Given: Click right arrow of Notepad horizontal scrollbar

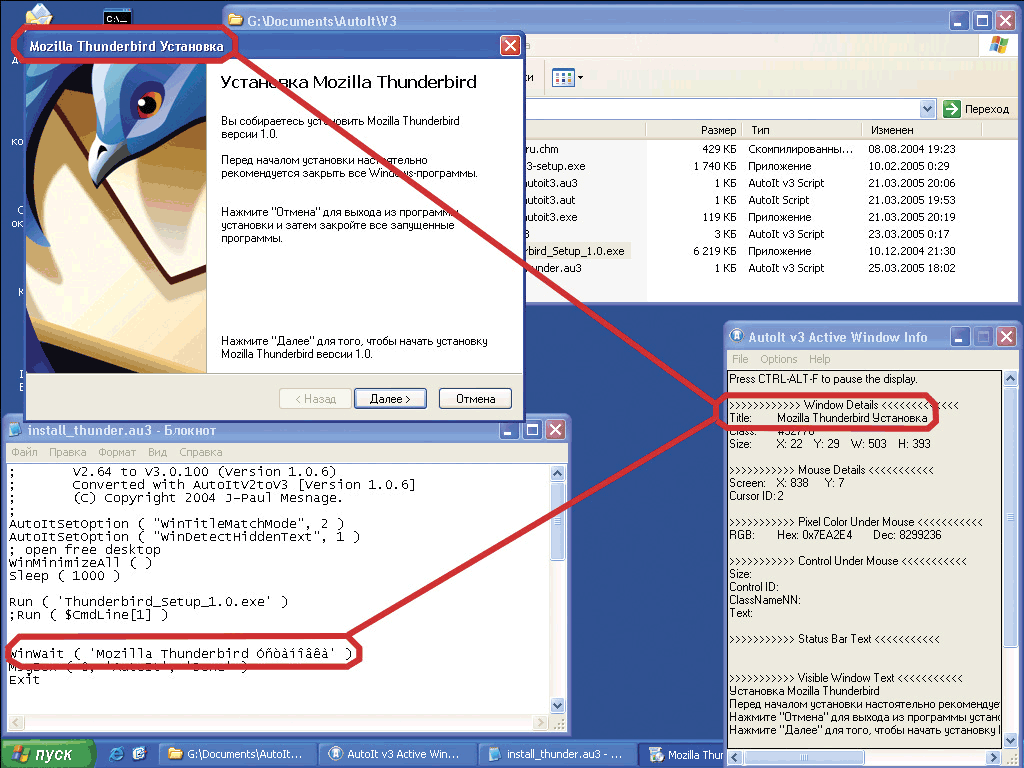Looking at the screenshot, I should (x=540, y=722).
